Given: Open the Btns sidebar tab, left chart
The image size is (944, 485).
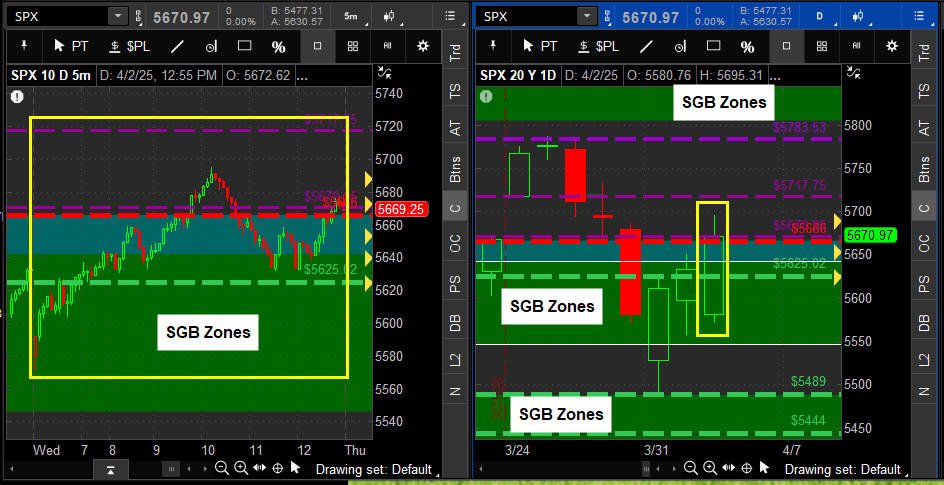Looking at the screenshot, I should coord(455,169).
